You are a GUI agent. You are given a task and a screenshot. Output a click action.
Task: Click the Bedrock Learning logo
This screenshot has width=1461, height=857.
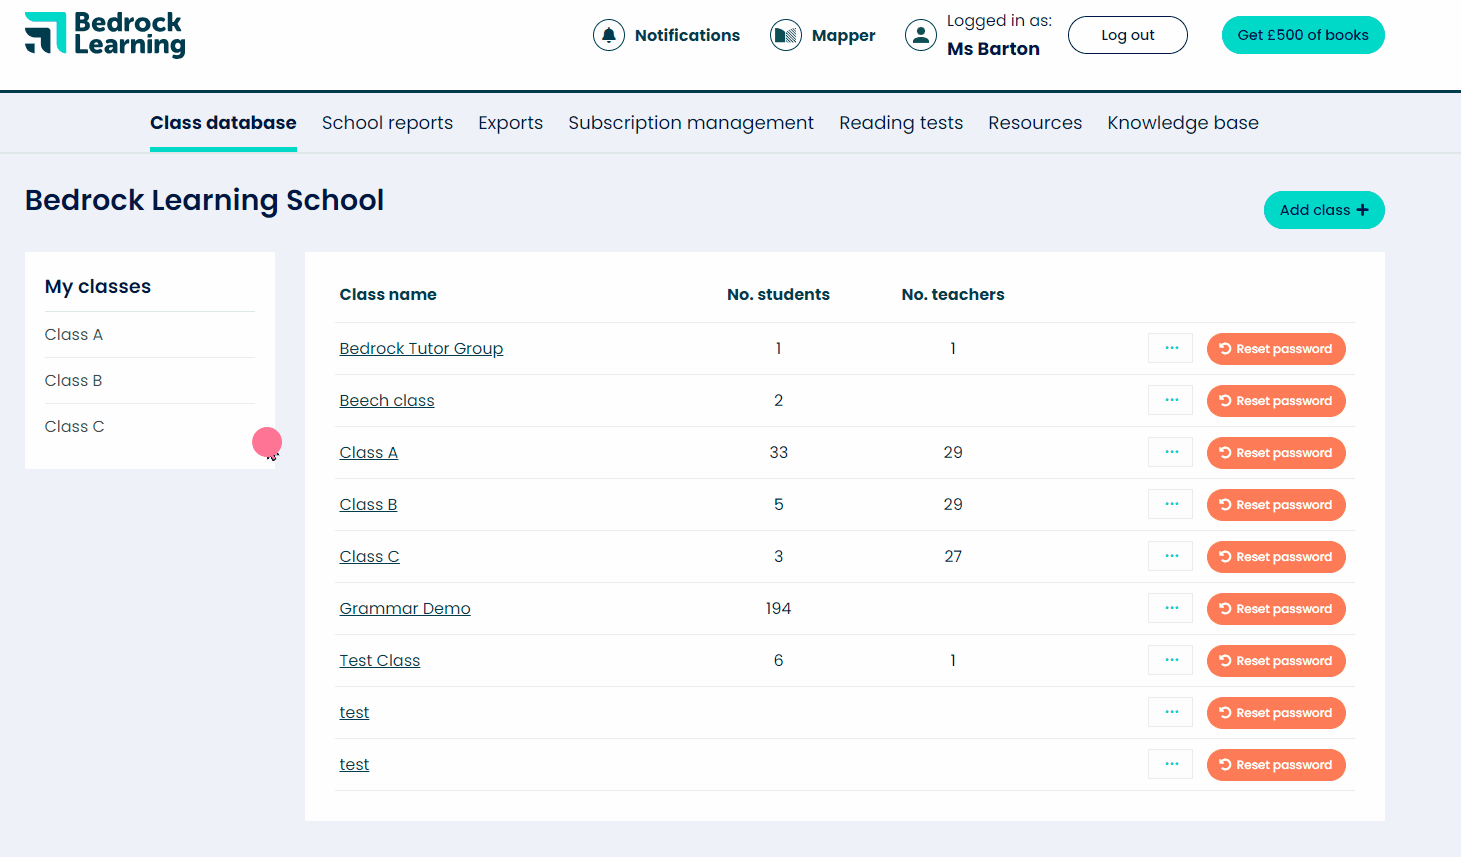click(x=105, y=35)
